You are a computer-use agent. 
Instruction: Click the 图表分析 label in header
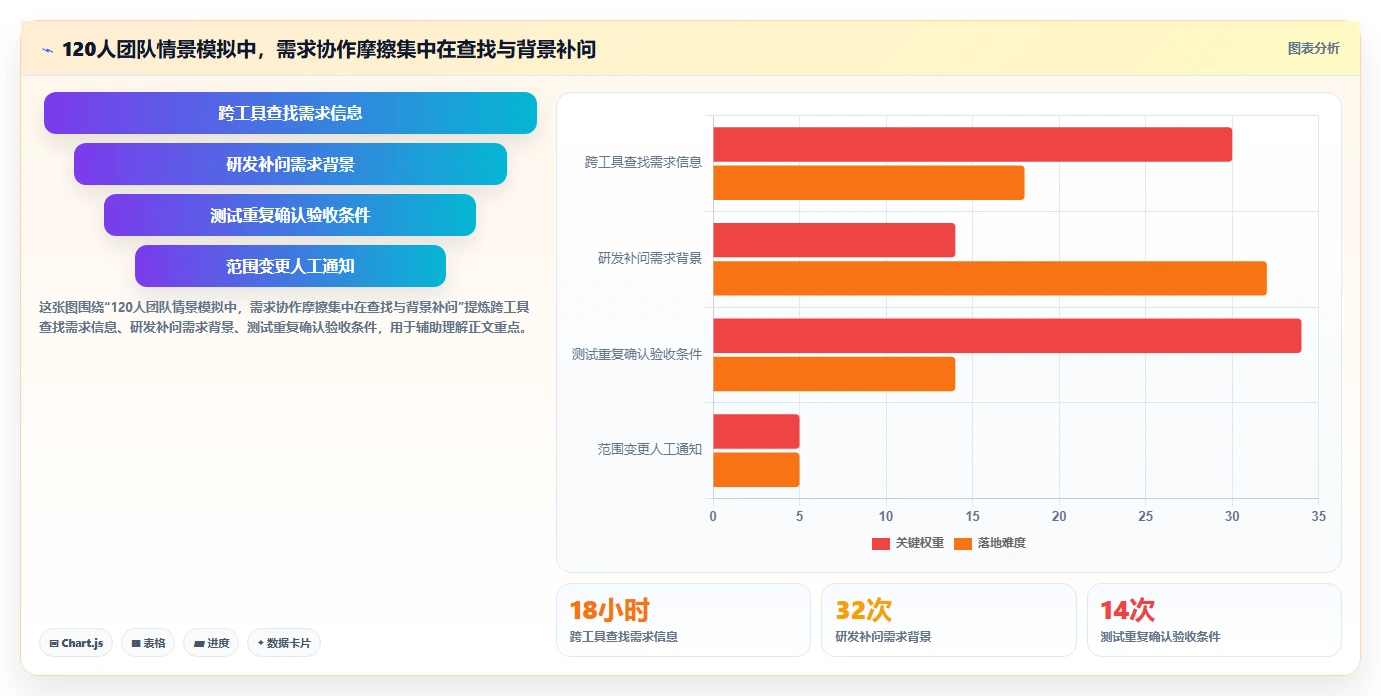pos(1313,48)
